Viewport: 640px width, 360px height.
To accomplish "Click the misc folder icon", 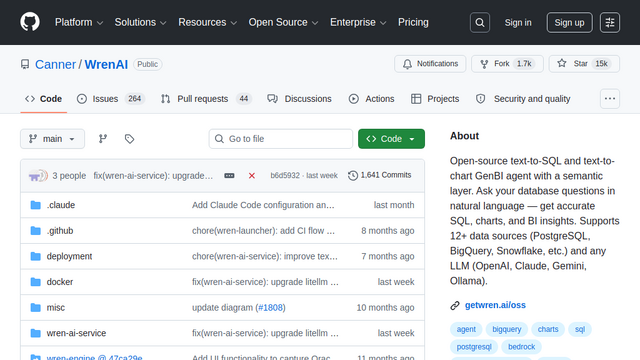I will coord(36,307).
